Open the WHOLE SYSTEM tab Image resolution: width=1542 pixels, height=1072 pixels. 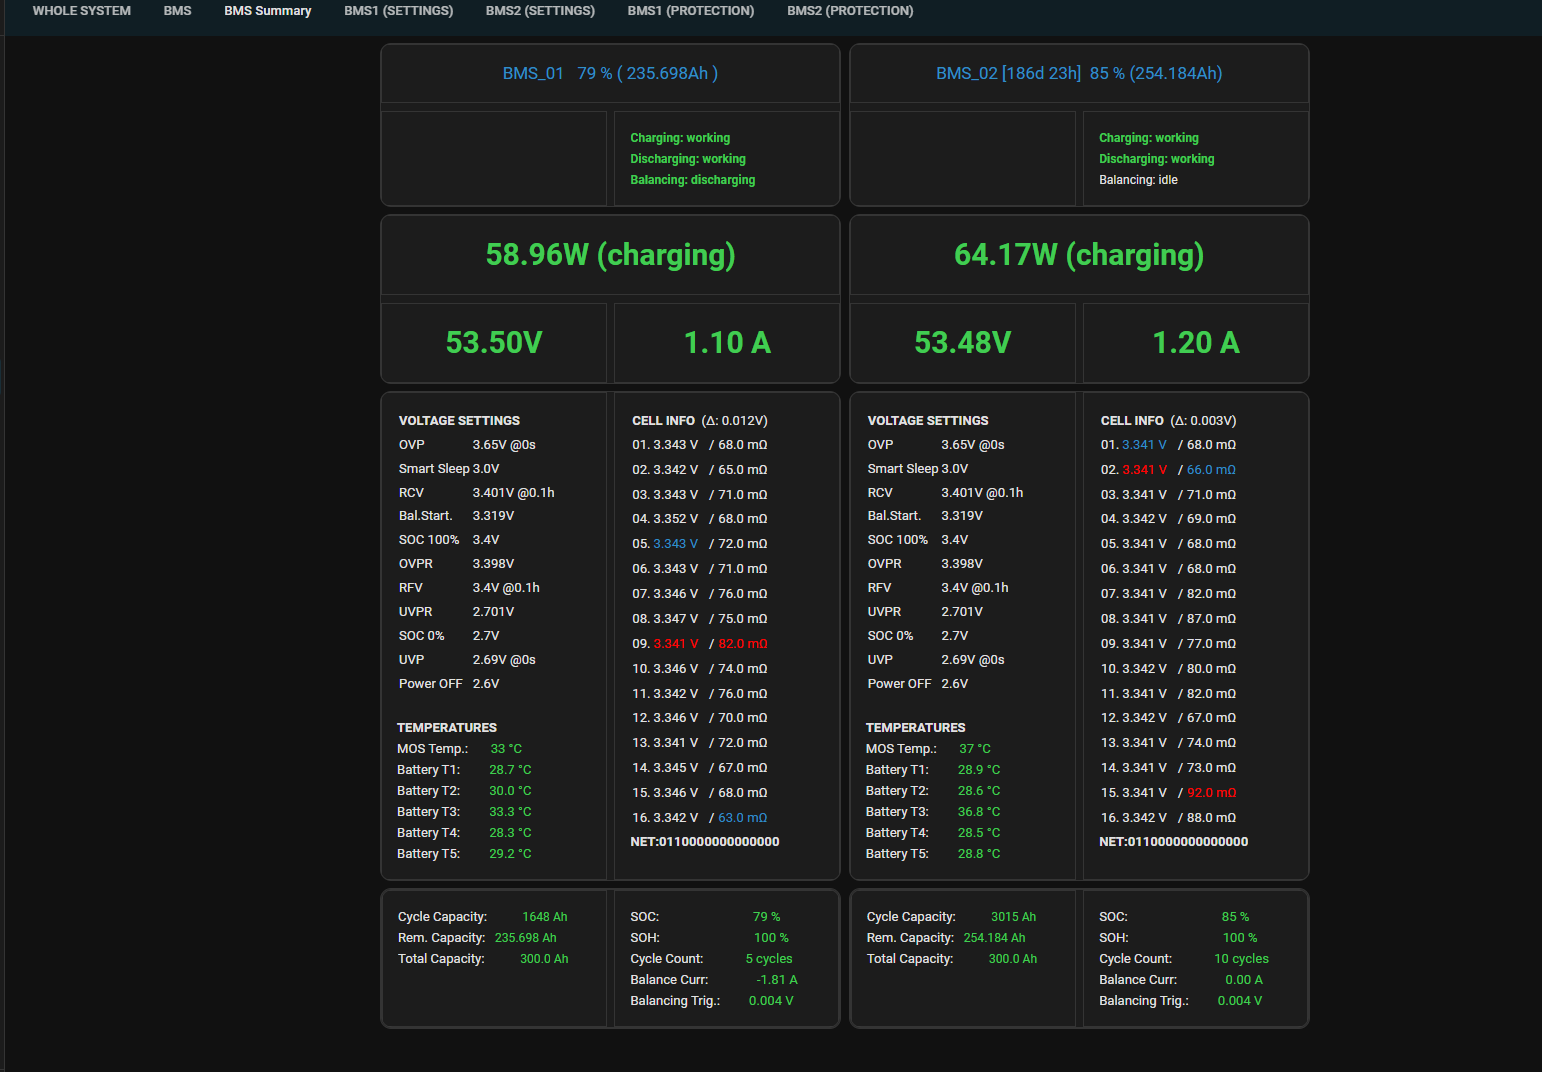click(82, 11)
